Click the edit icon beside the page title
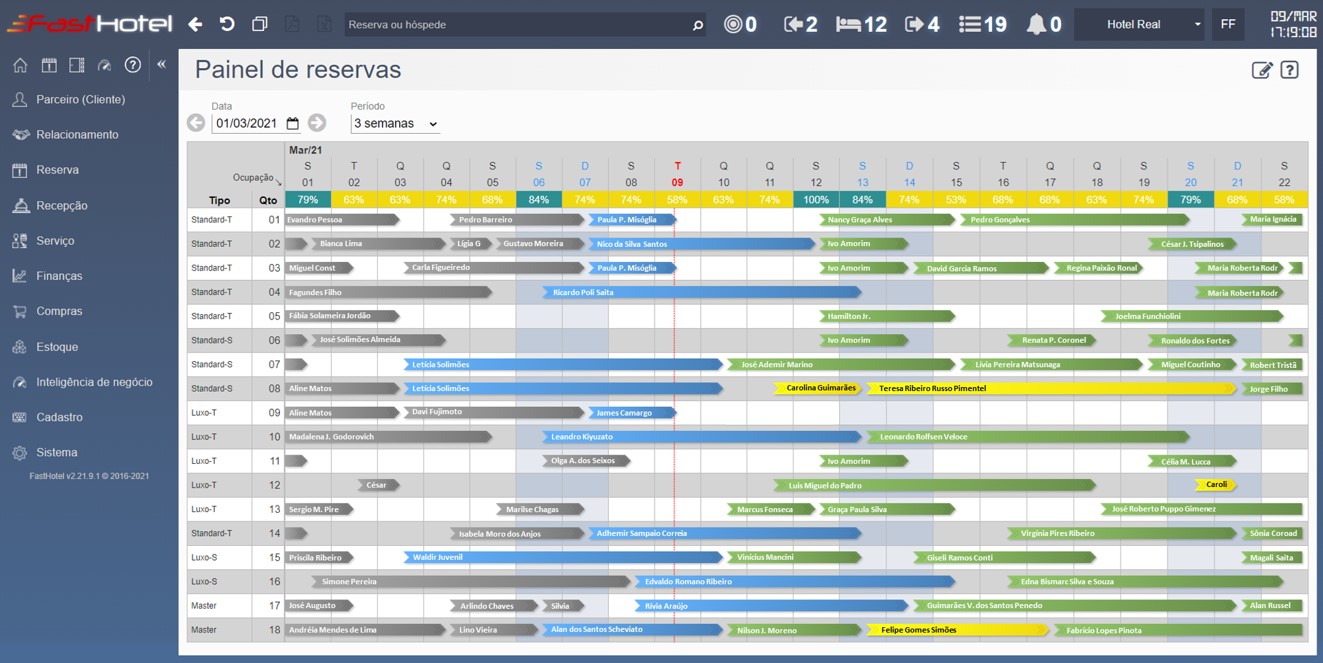The image size is (1323, 663). click(x=1262, y=70)
